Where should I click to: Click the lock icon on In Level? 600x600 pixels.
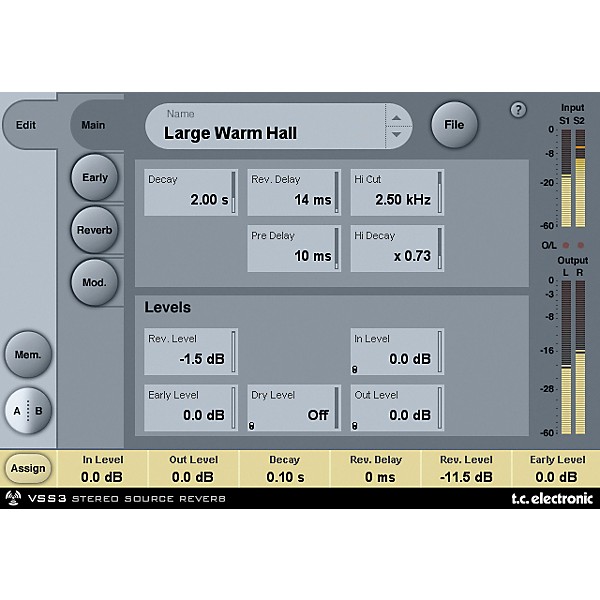coord(356,367)
